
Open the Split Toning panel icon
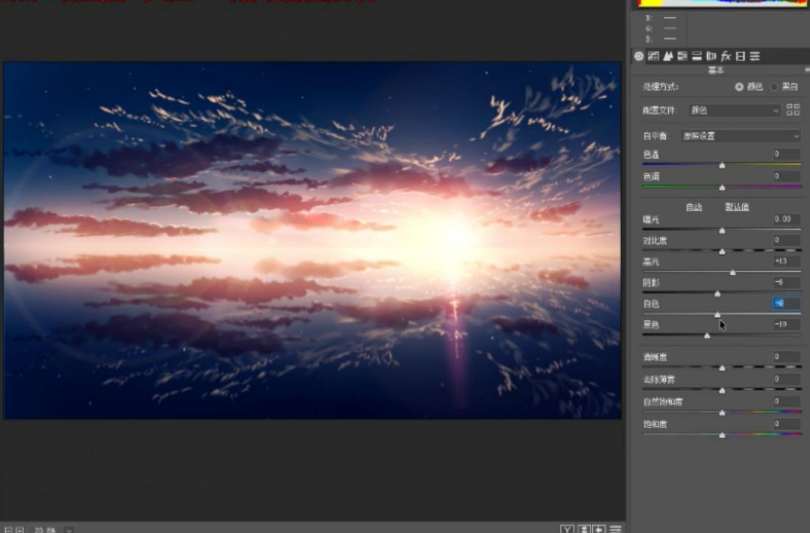tap(697, 56)
